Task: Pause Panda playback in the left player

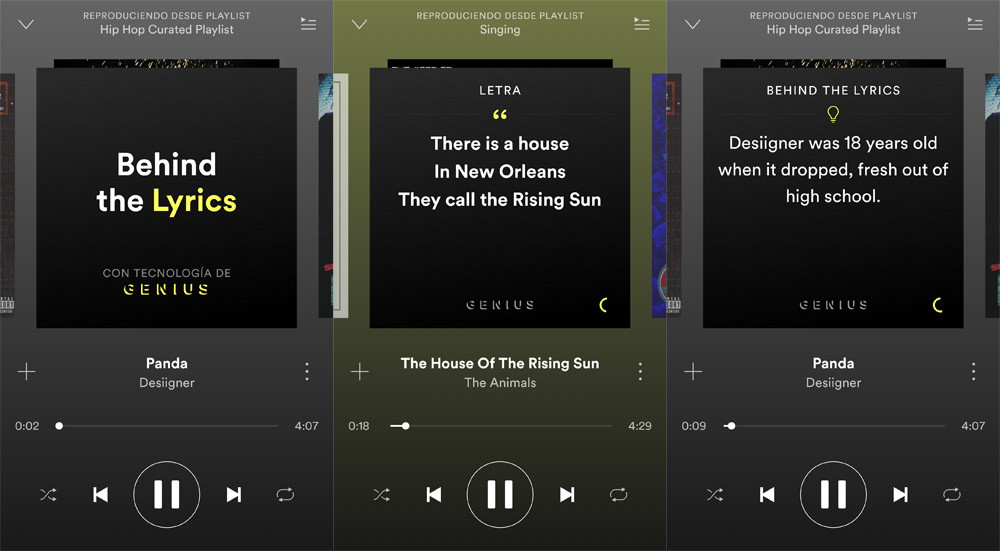Action: 166,494
